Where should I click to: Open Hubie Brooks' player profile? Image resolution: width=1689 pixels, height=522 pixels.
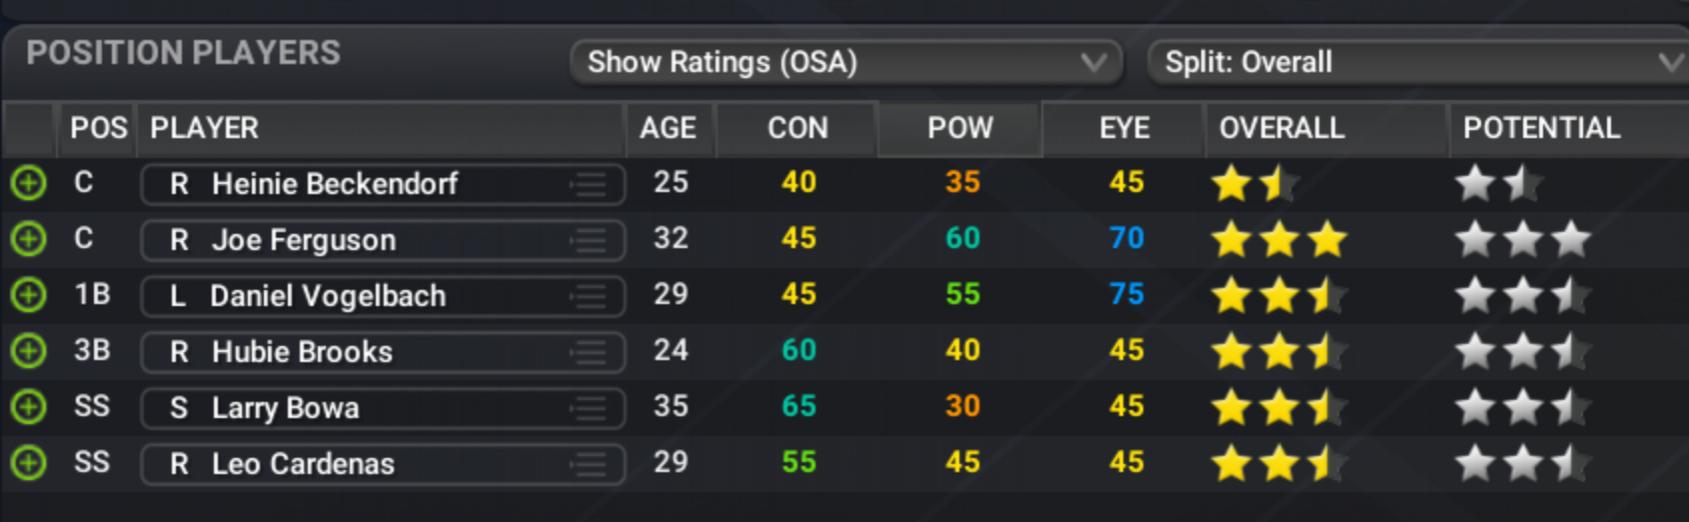coord(302,353)
